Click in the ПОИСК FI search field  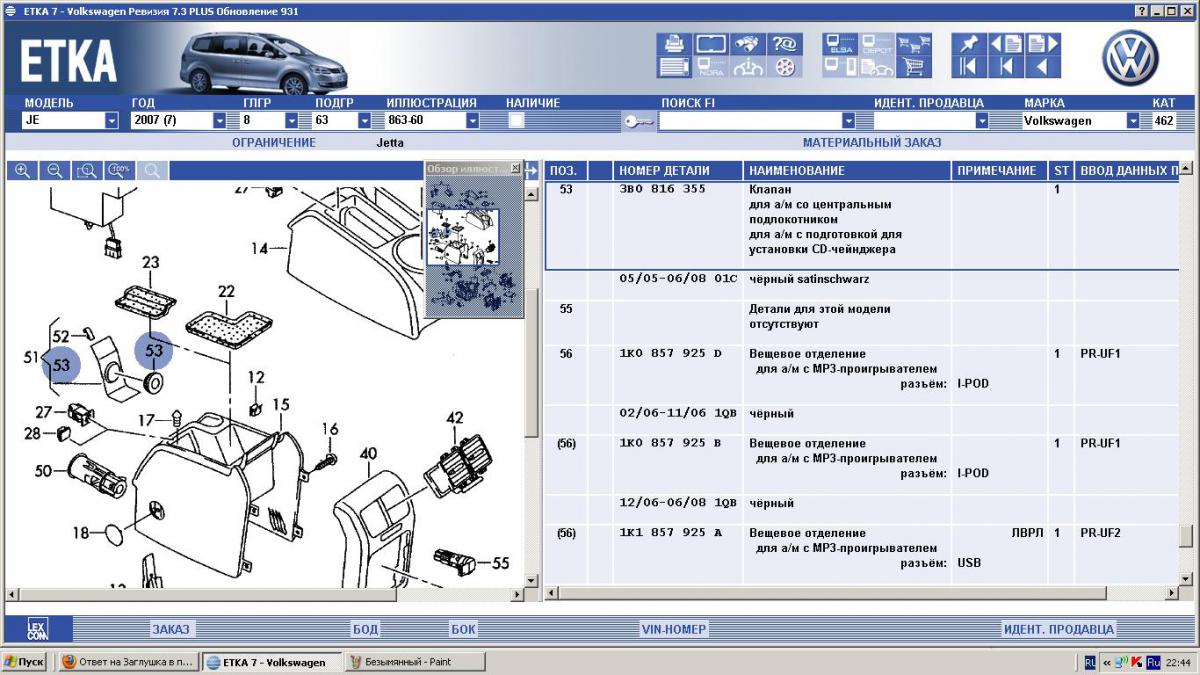pos(750,120)
